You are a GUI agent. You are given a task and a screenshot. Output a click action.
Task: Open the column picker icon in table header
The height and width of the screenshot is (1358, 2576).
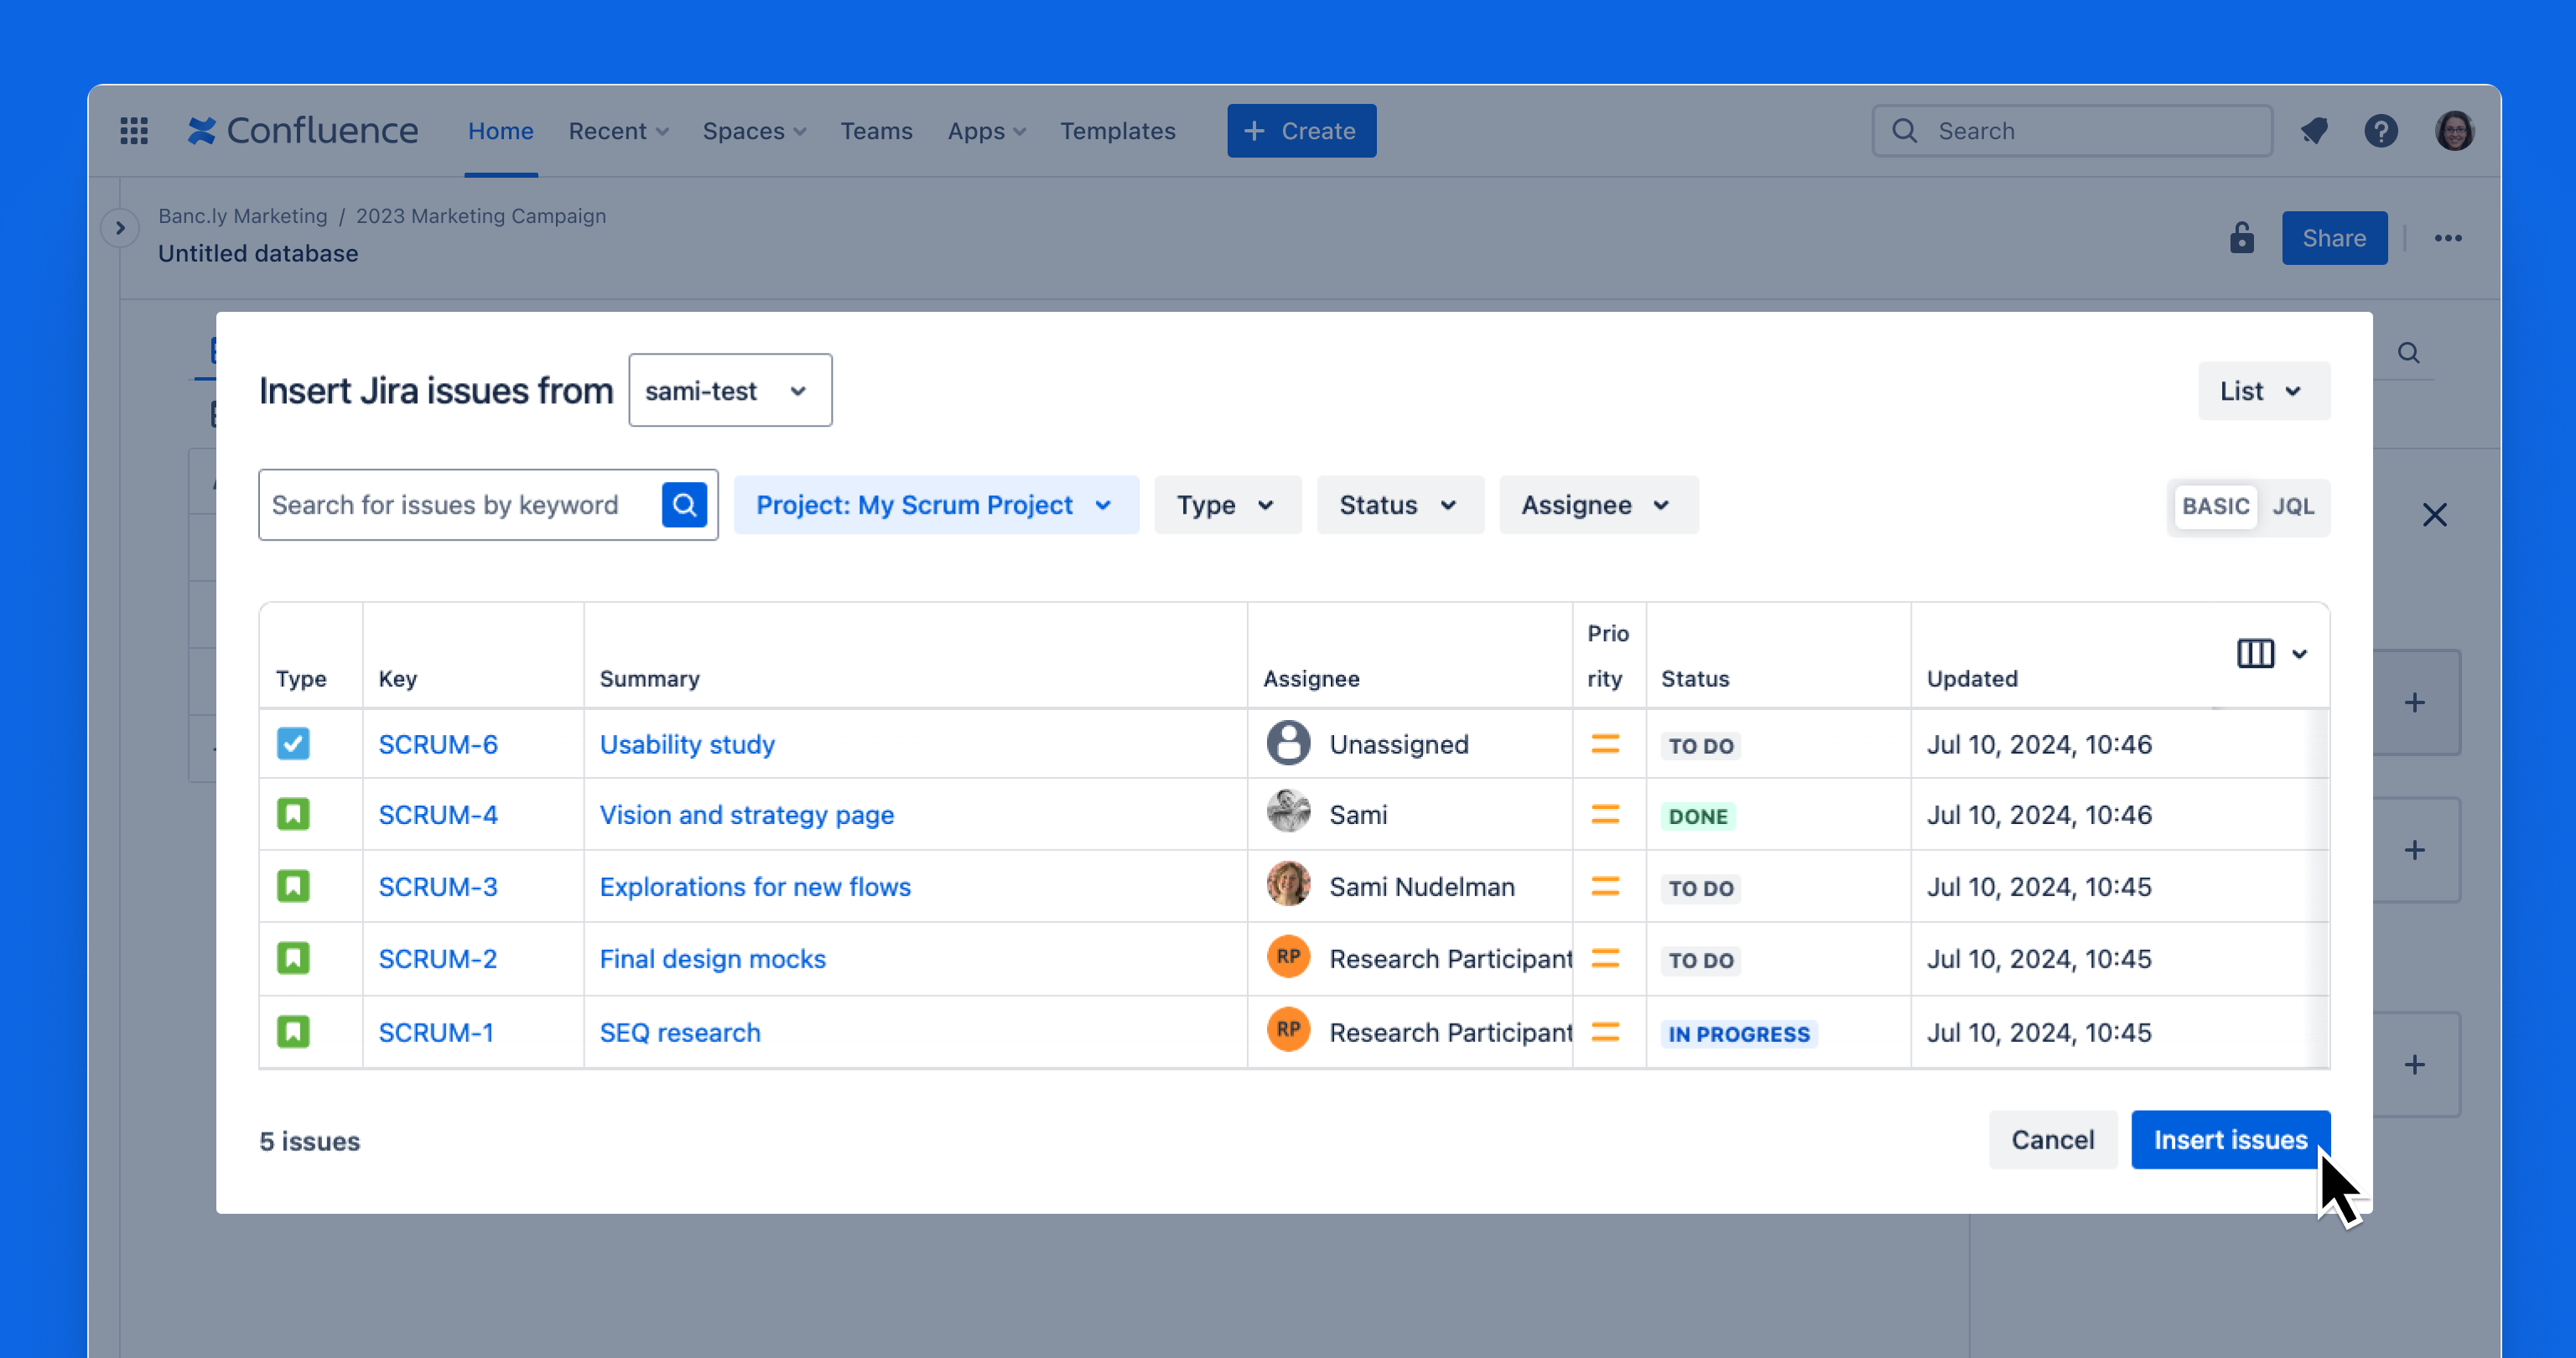[x=2272, y=654]
